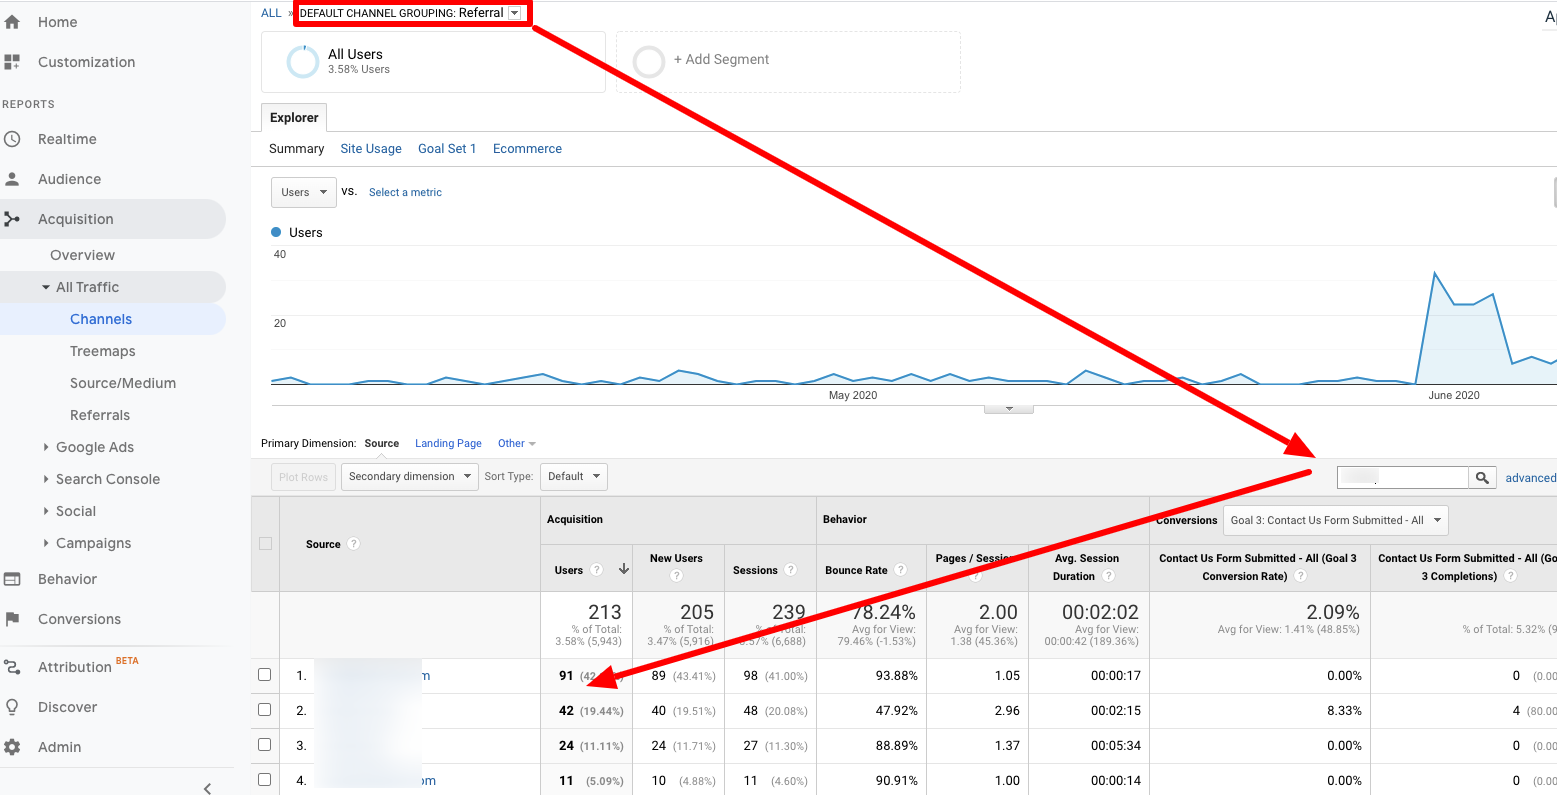The image size is (1557, 795).
Task: Check the checkbox for row 1
Action: coord(265,675)
